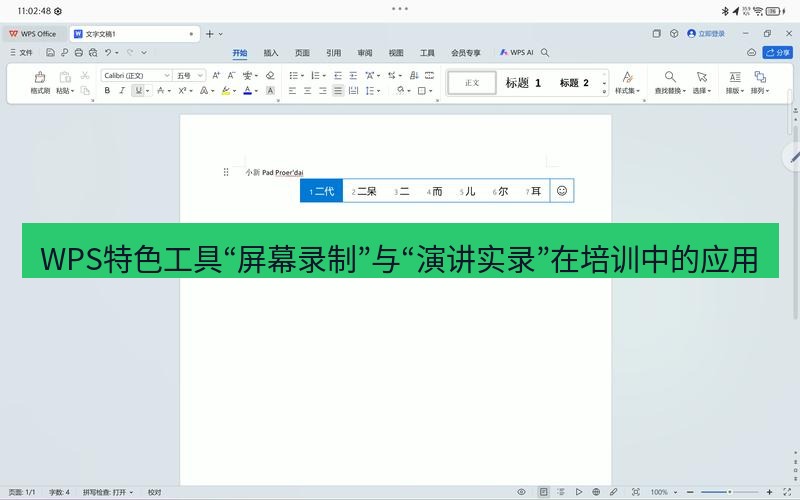The height and width of the screenshot is (500, 800).
Task: Click the 校对 proofreading status entry
Action: tap(155, 492)
